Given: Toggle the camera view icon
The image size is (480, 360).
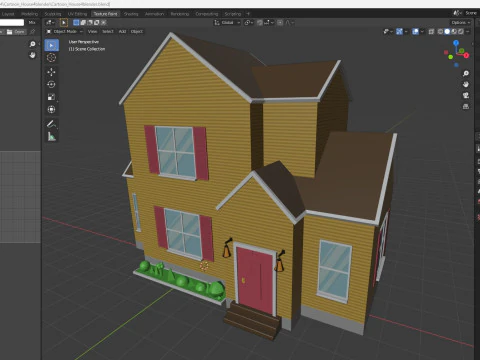Looking at the screenshot, I should coord(466,96).
